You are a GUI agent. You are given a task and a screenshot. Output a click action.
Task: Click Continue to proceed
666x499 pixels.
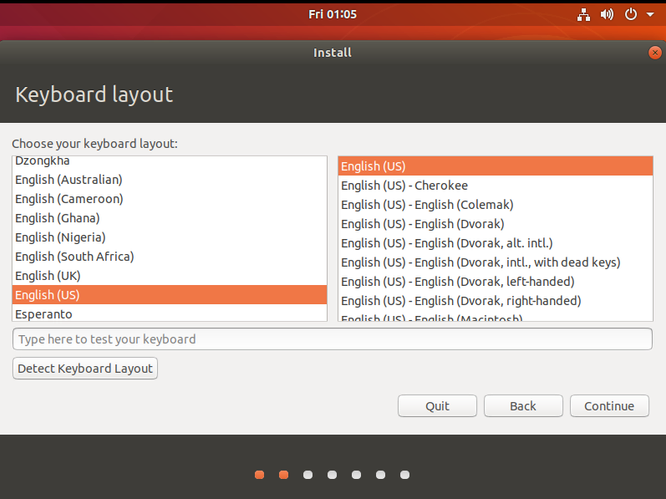click(x=609, y=406)
